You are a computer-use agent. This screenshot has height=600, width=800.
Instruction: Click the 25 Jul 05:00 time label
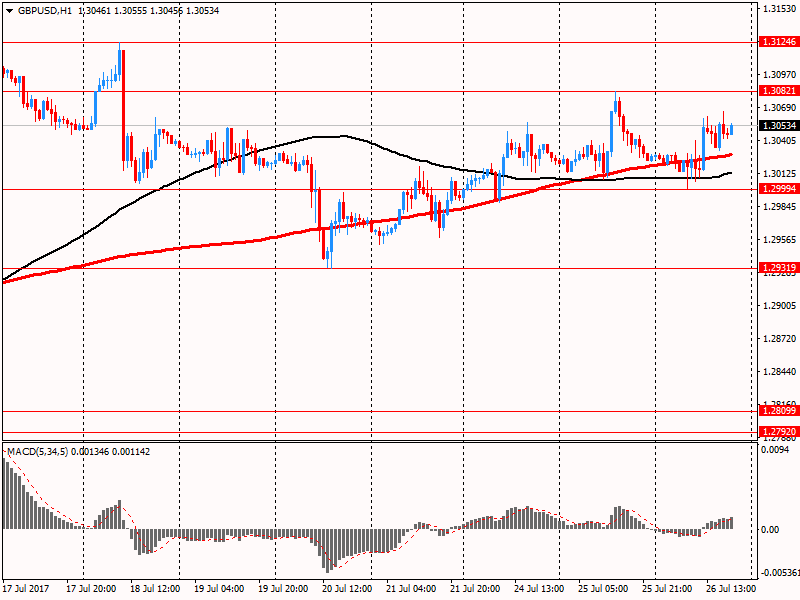click(603, 589)
